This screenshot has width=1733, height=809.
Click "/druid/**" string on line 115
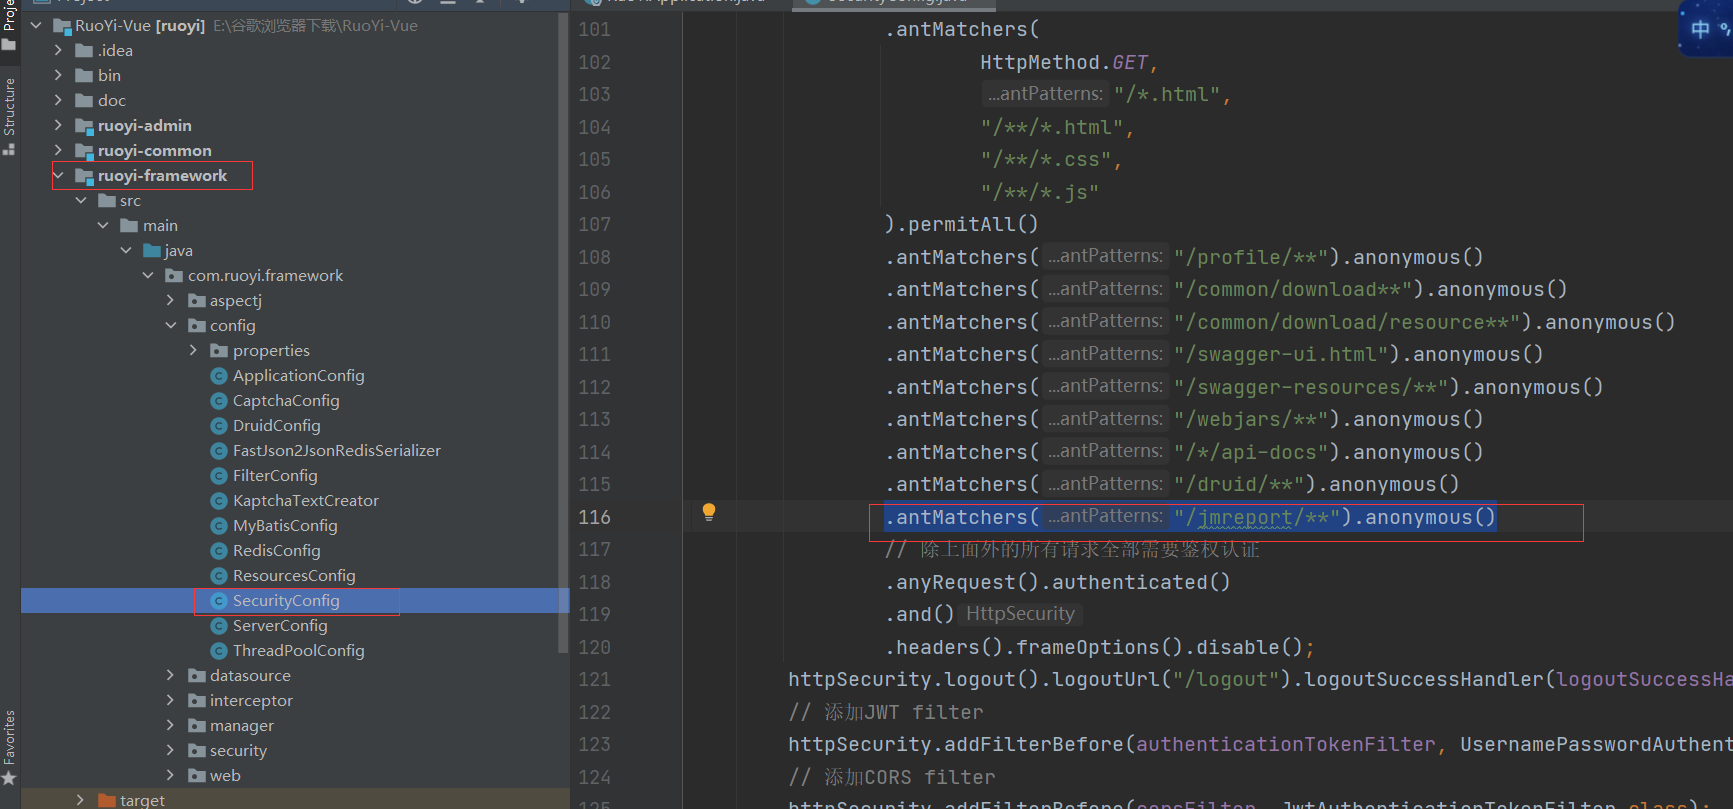[x=1239, y=485]
